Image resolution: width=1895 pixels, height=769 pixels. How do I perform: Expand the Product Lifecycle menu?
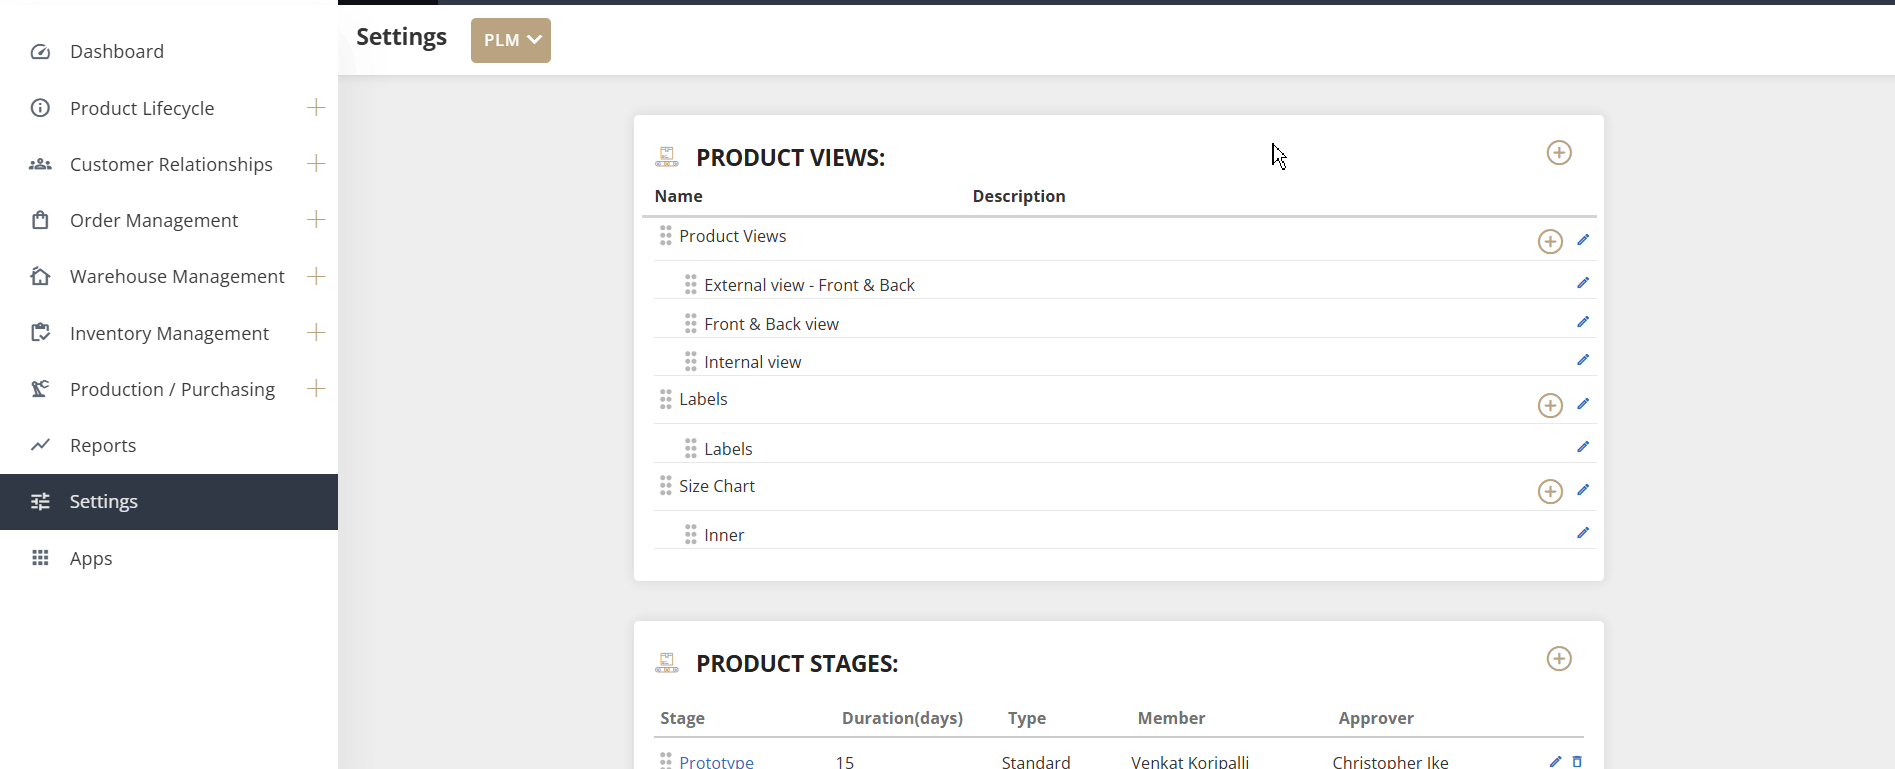tap(316, 107)
